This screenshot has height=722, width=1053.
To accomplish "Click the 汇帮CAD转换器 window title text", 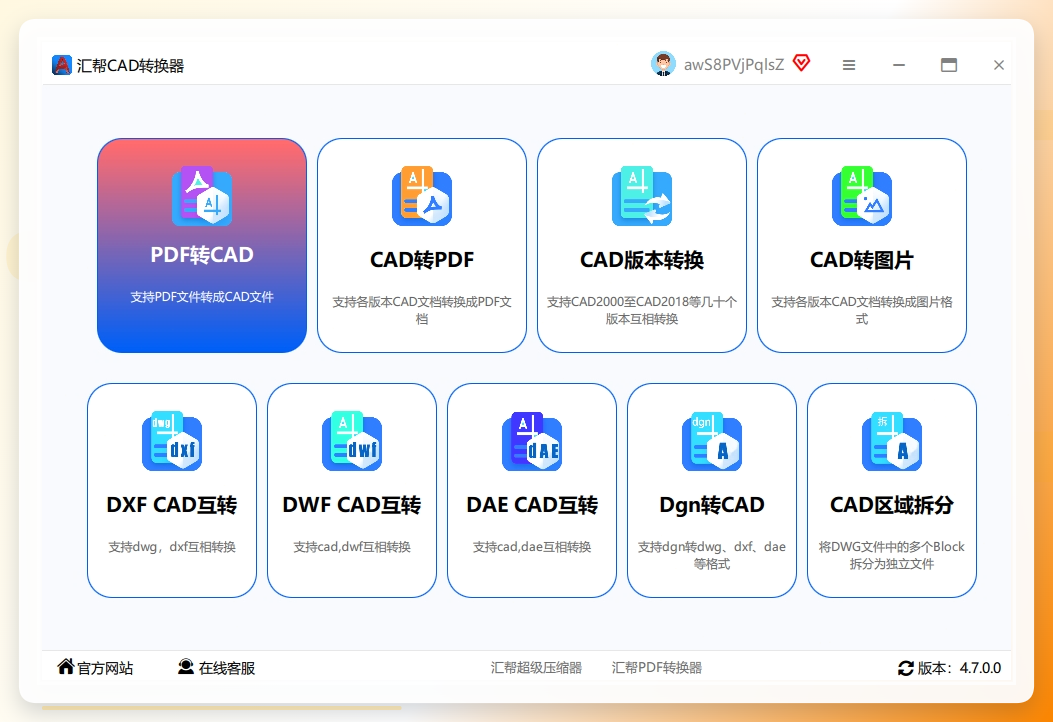I will (130, 66).
